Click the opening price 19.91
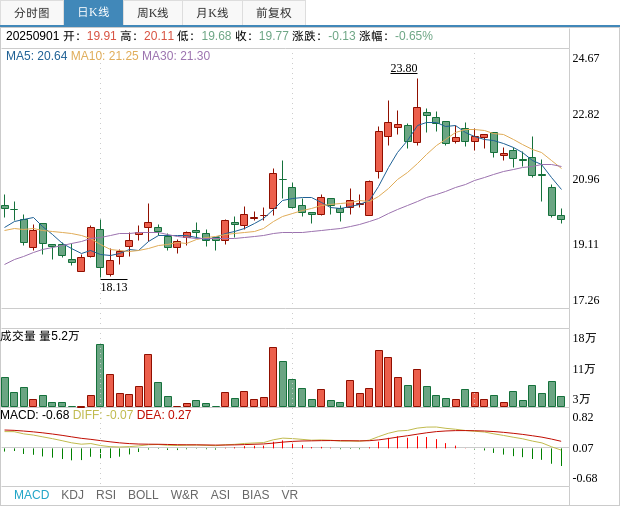Image resolution: width=620 pixels, height=506 pixels. [102, 36]
